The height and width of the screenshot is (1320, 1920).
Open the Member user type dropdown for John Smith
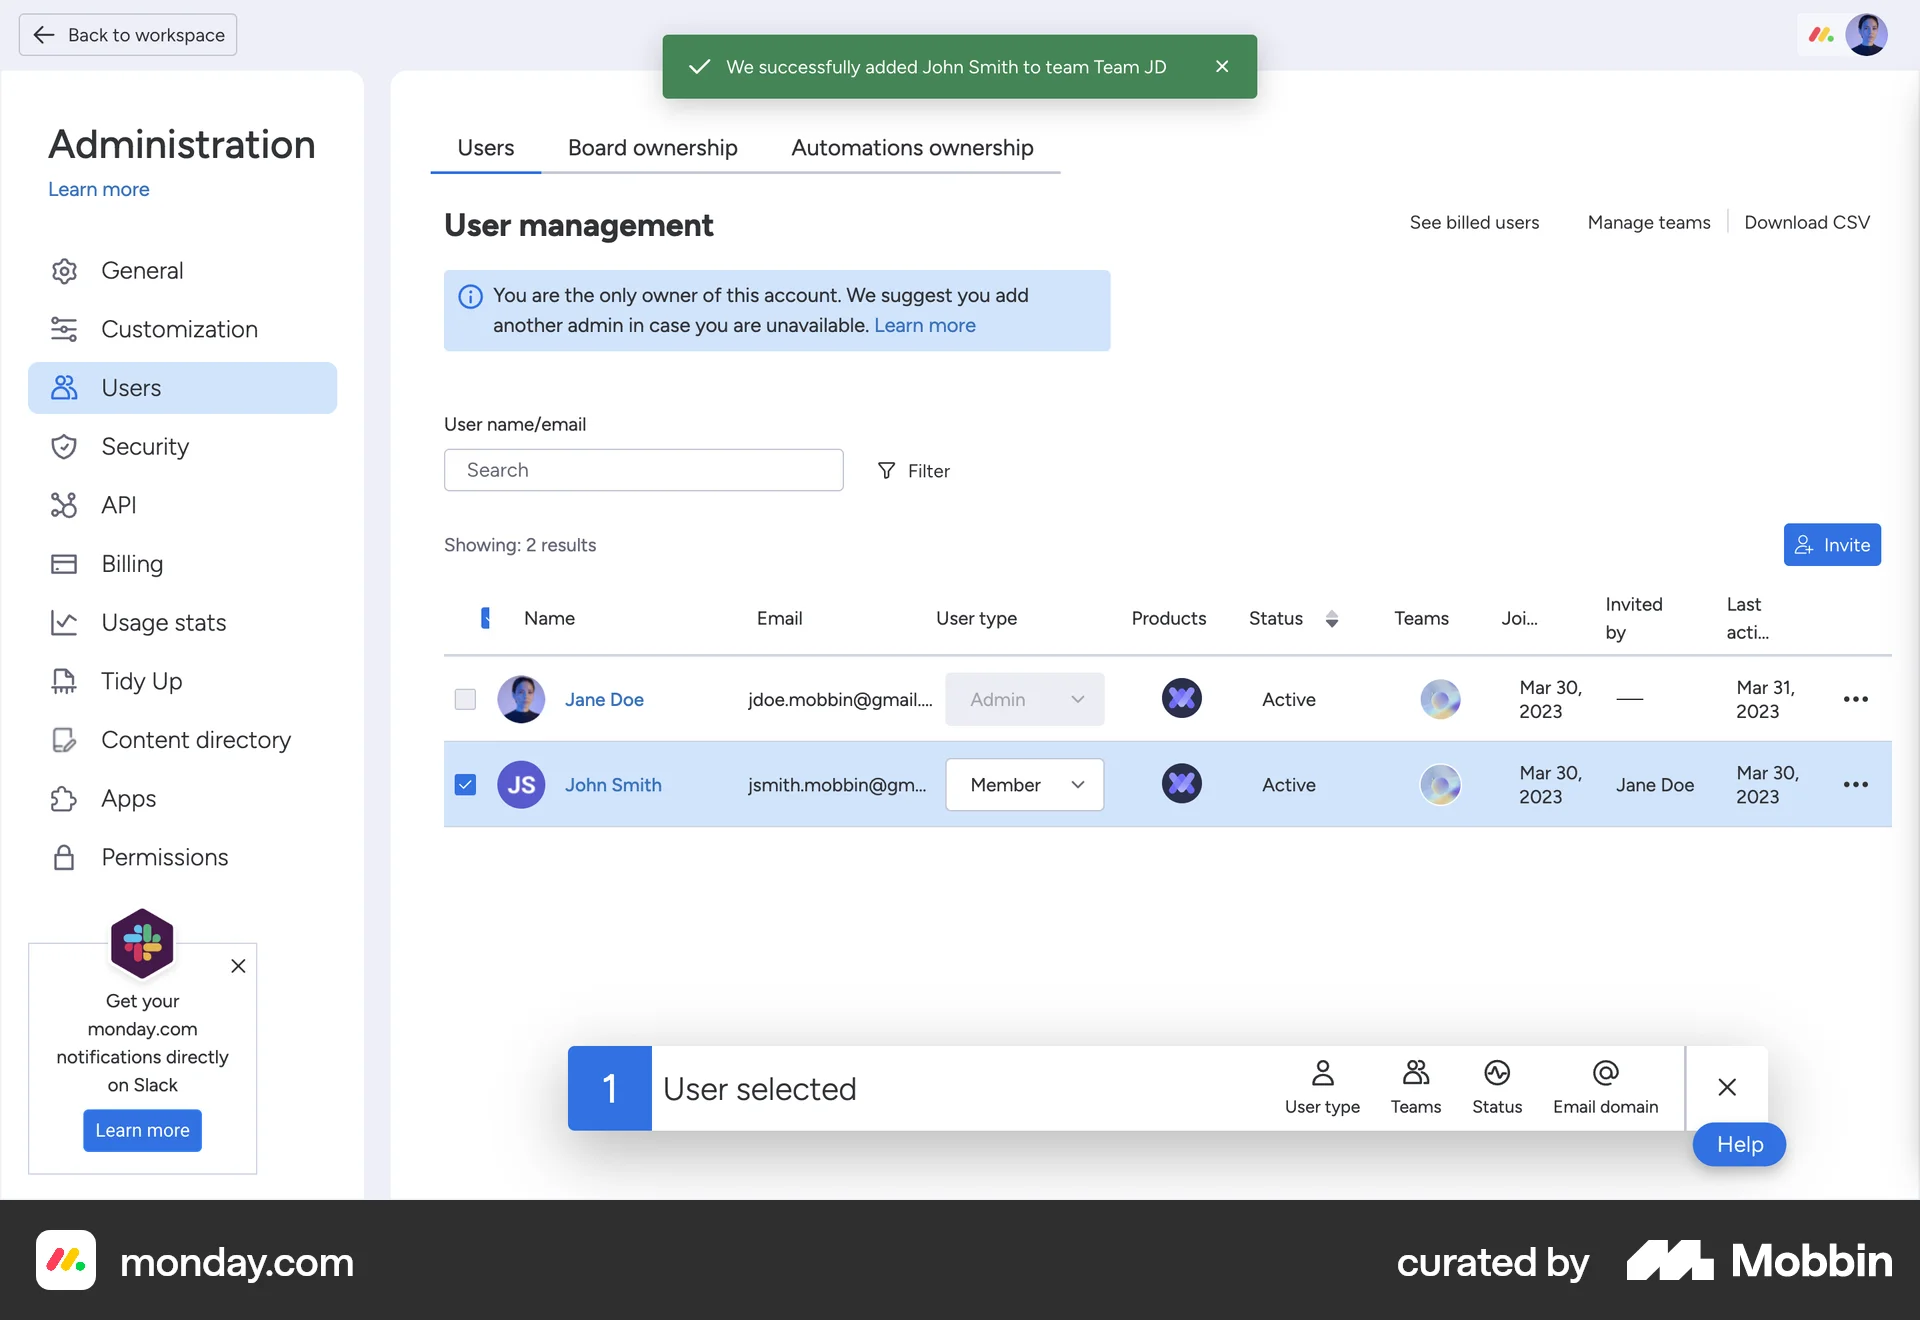(x=1023, y=785)
